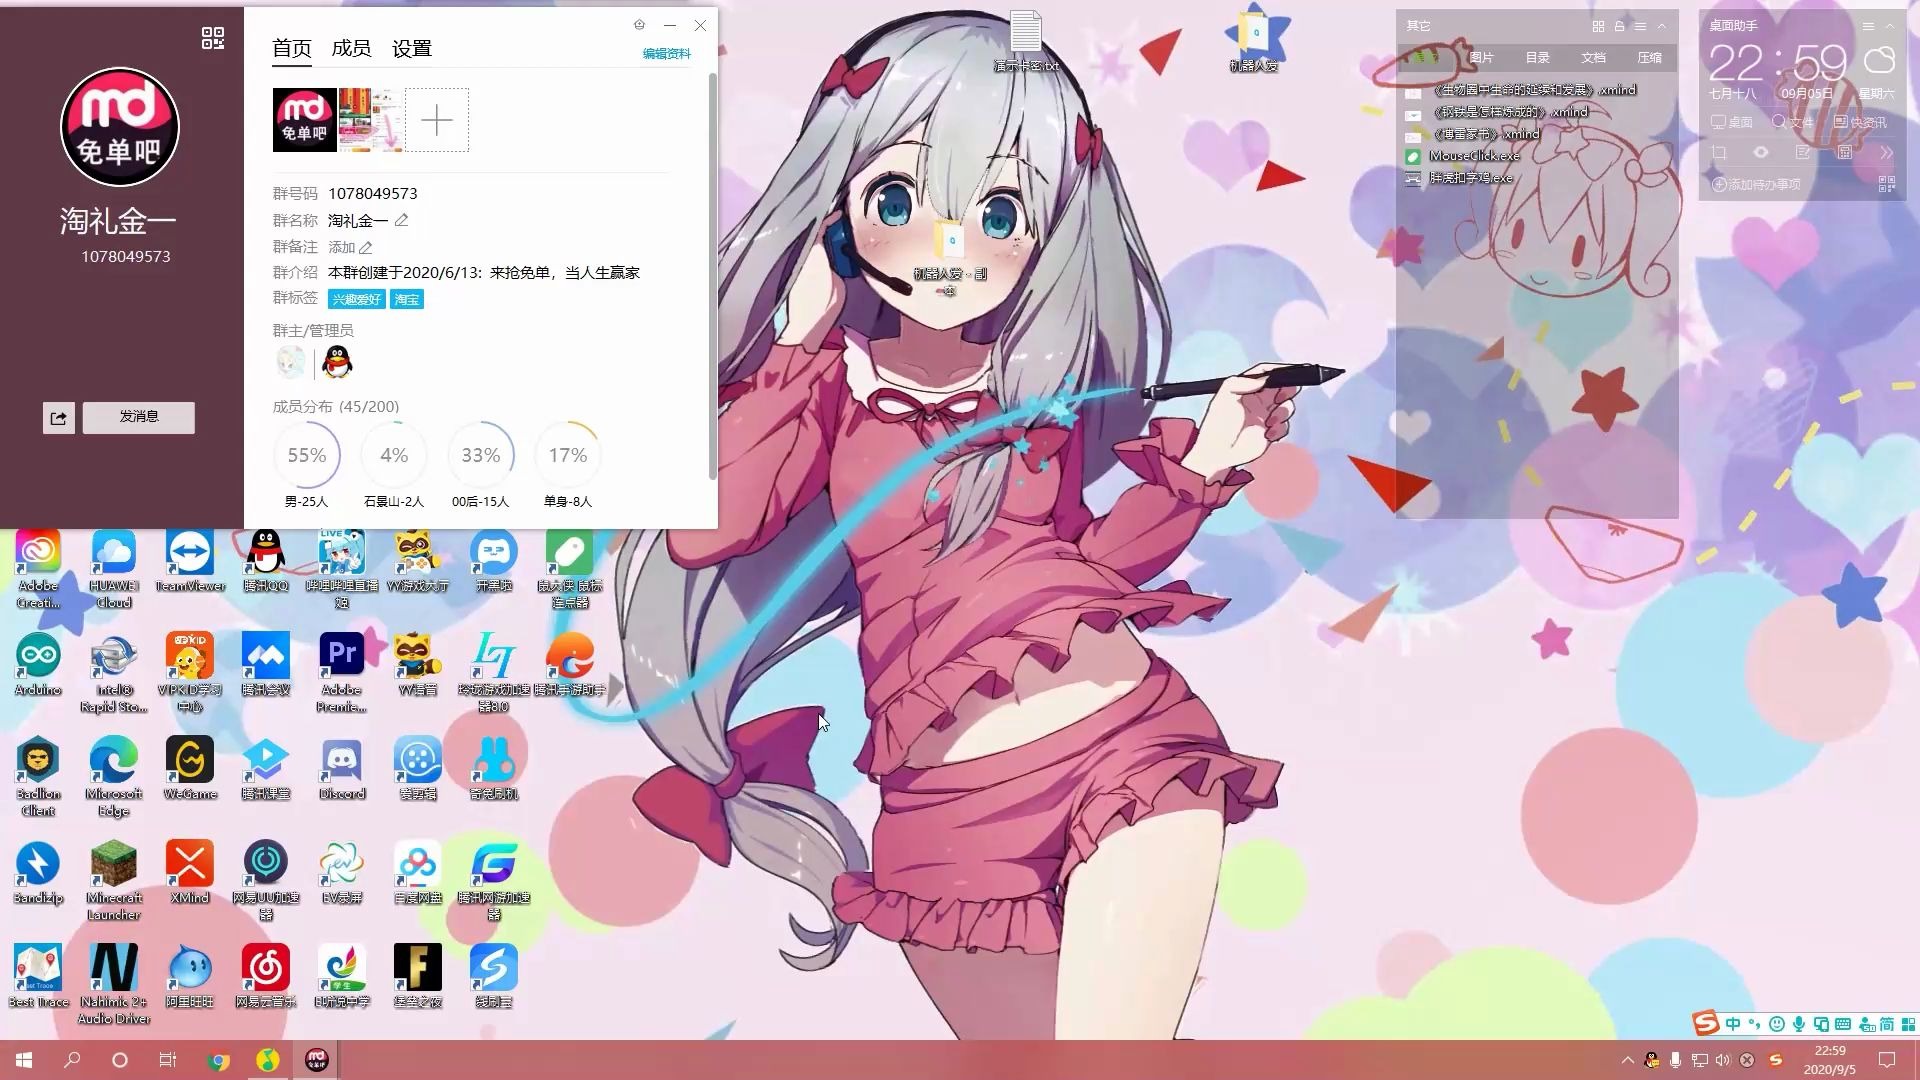Open the Windows Start menu
Viewport: 1920px width, 1080px height.
(24, 1060)
